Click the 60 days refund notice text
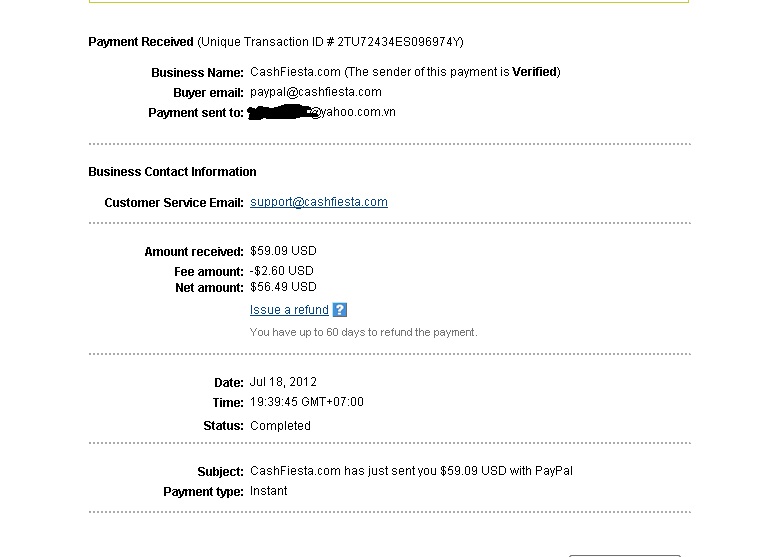The image size is (758, 557). (363, 332)
